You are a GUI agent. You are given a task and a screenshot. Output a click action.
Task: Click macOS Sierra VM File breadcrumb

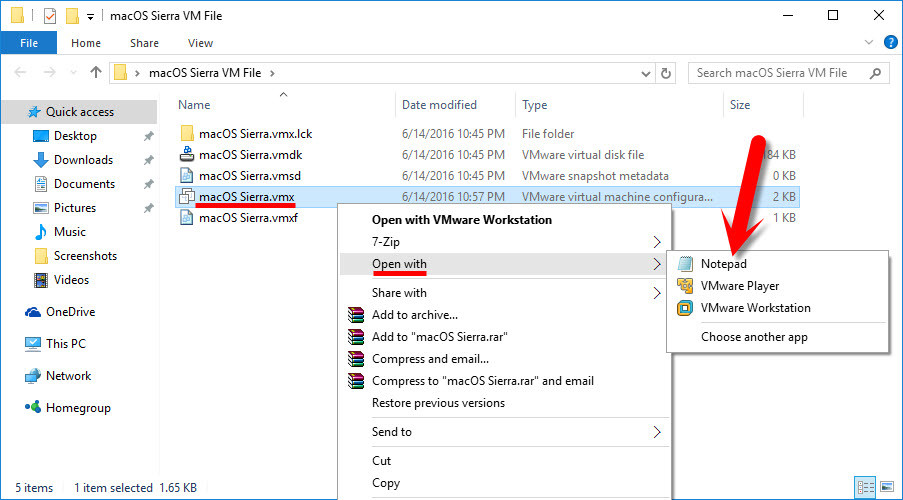point(205,73)
